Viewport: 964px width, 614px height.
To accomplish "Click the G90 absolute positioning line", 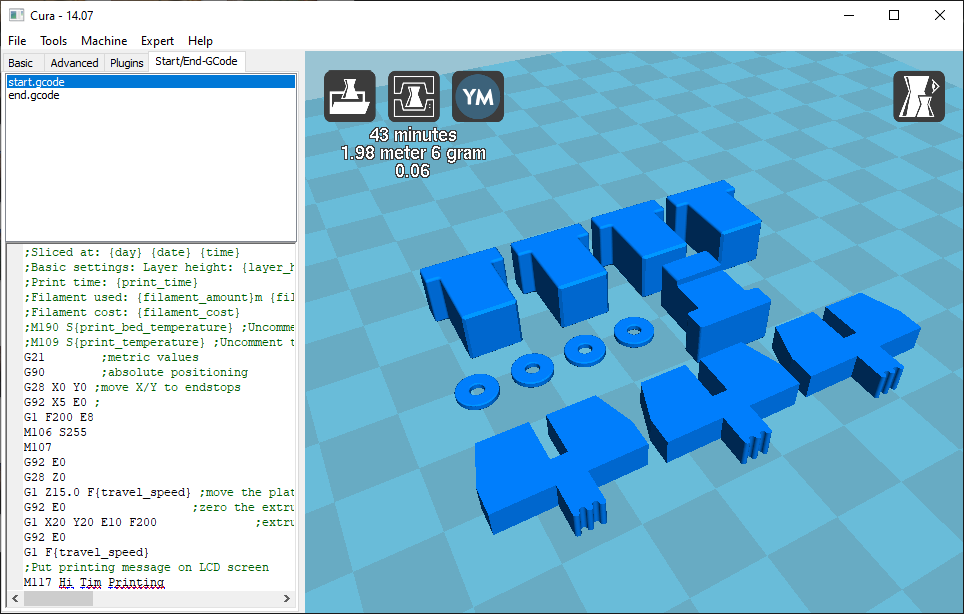I will point(136,372).
